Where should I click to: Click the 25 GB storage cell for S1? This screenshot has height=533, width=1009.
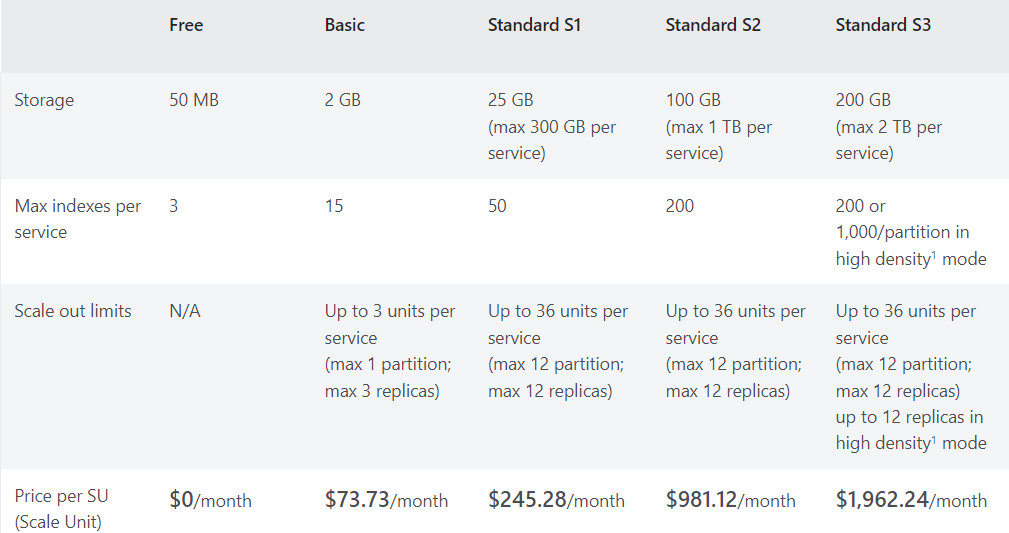click(551, 126)
